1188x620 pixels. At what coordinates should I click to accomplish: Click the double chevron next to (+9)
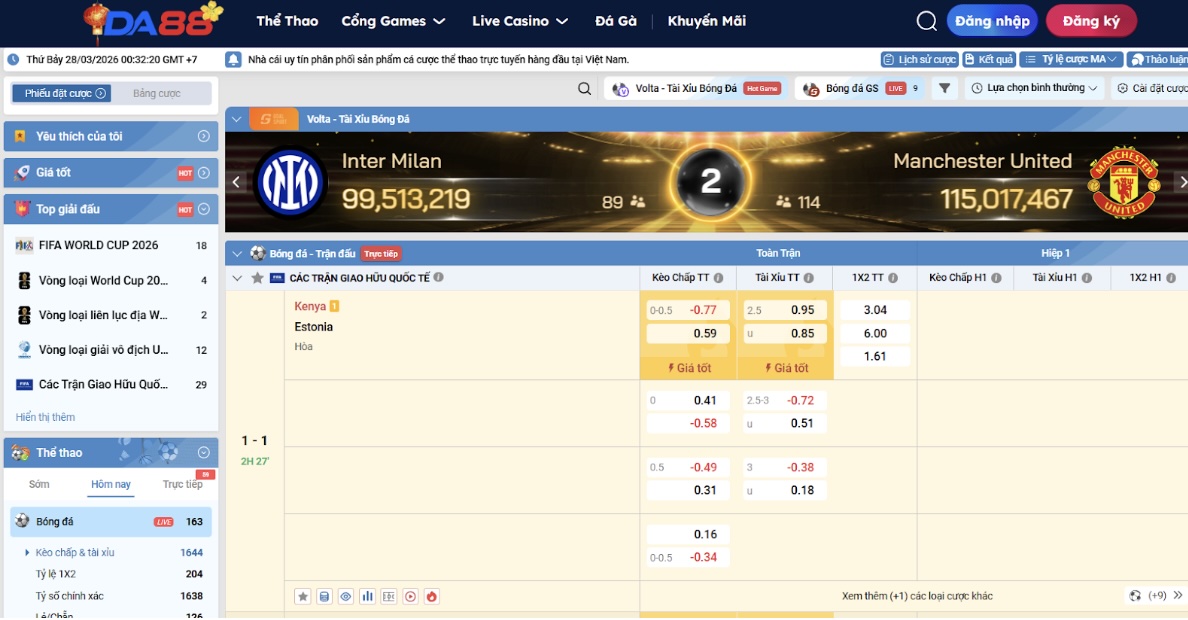pyautogui.click(x=1177, y=596)
